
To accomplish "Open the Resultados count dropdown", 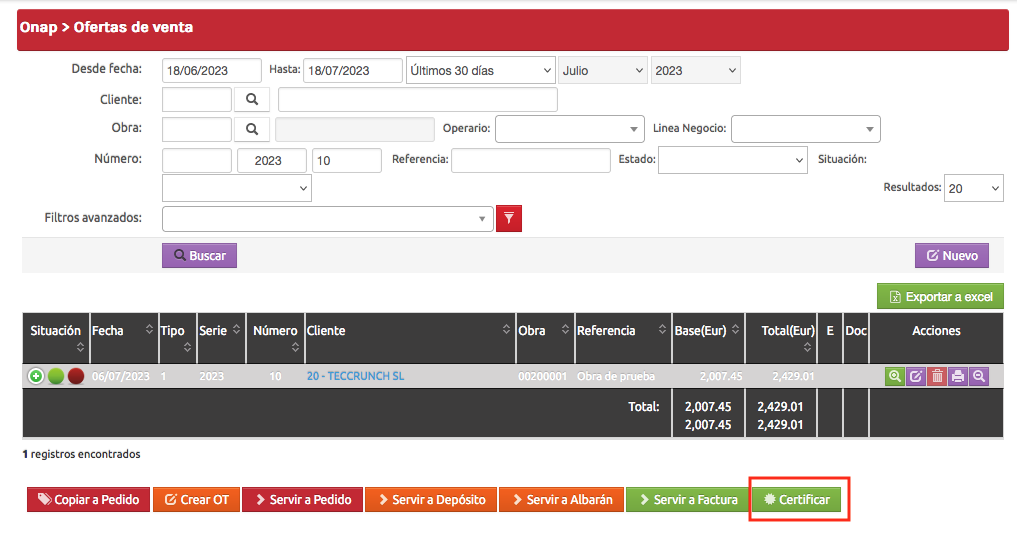I will [x=974, y=188].
